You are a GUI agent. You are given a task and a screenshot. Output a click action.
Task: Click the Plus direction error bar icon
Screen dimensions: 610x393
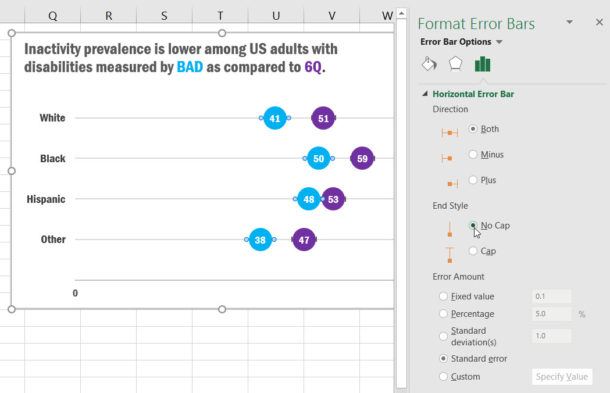click(453, 183)
